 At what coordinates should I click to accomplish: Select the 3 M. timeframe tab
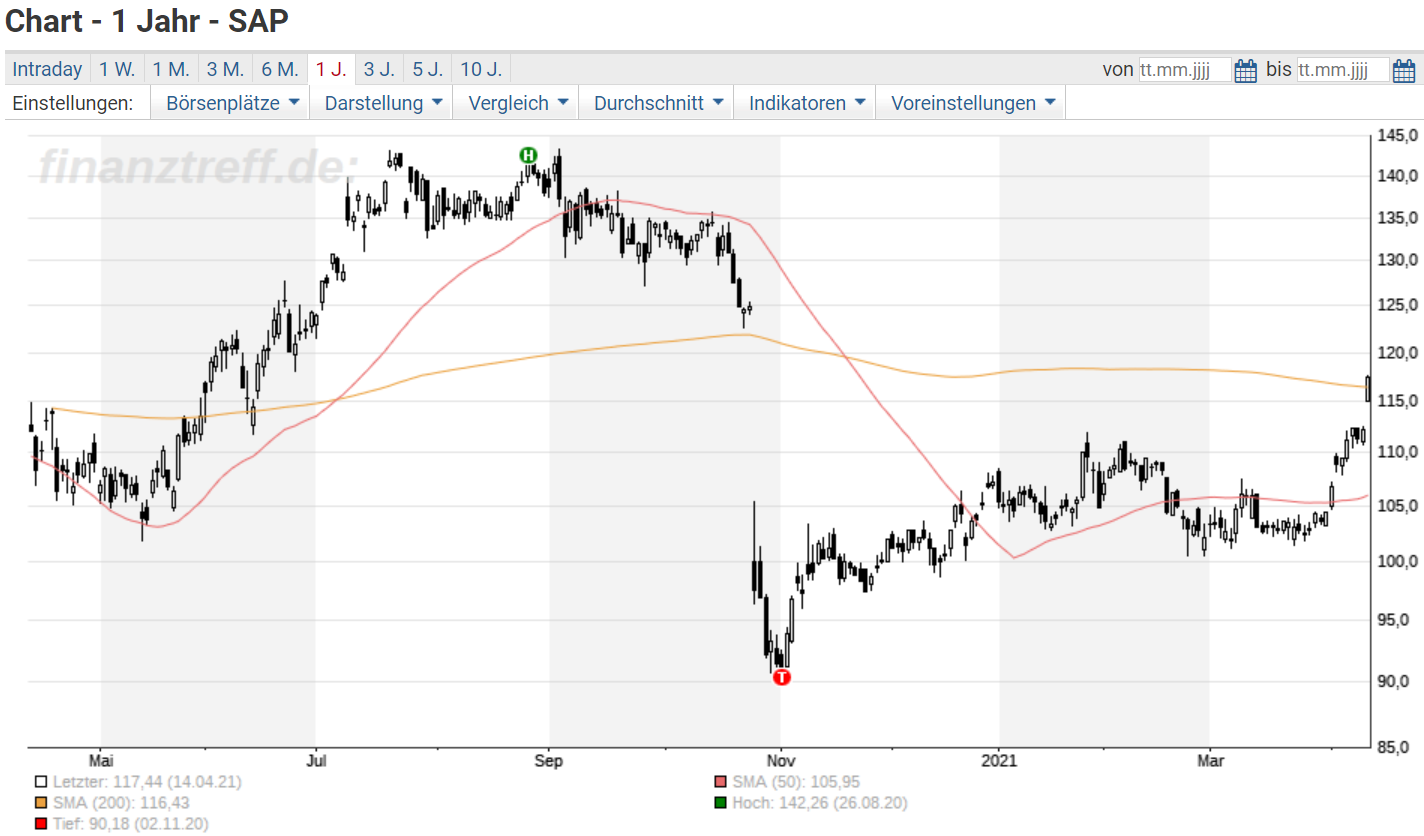click(x=225, y=69)
